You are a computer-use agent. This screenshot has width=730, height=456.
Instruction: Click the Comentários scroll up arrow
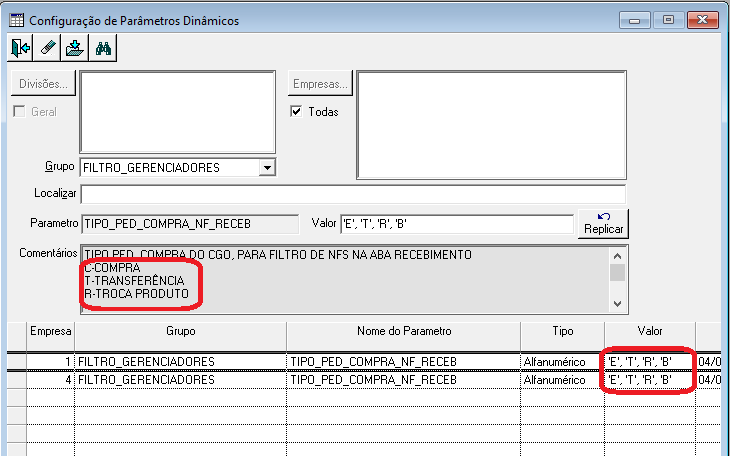click(x=617, y=256)
